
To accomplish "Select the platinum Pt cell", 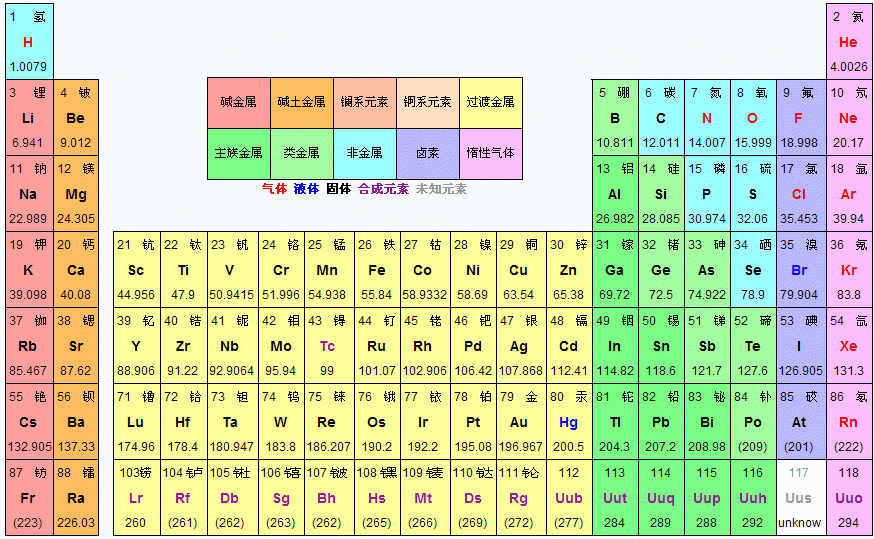I will [473, 421].
